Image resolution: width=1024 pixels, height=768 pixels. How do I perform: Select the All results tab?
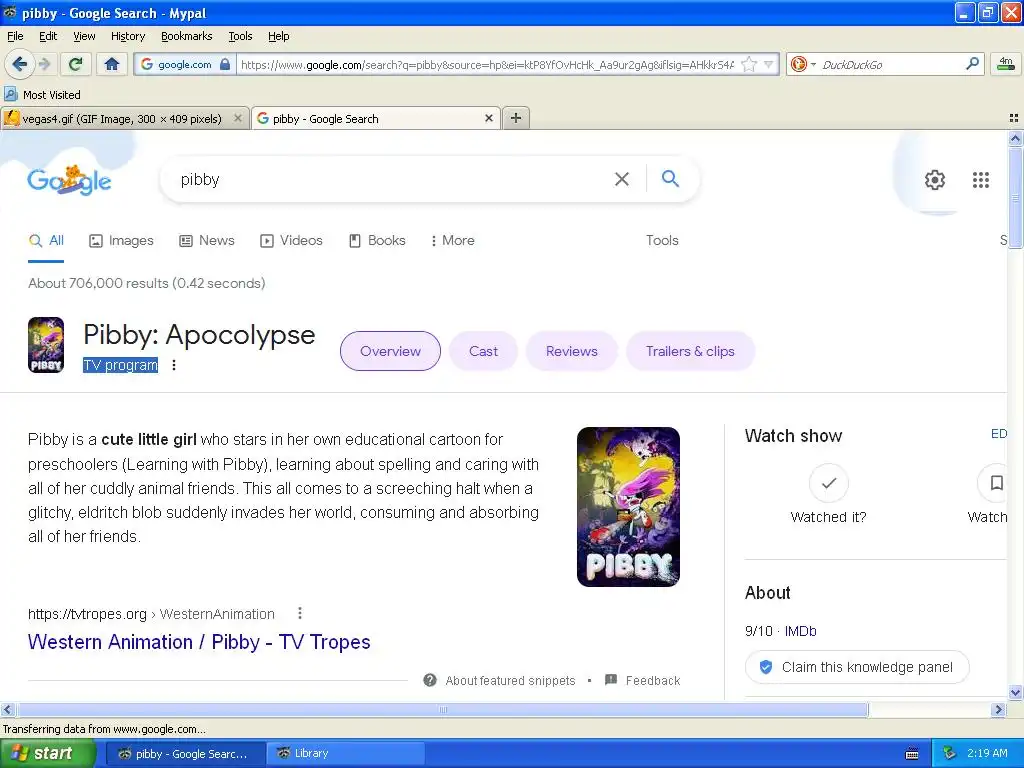tap(46, 240)
